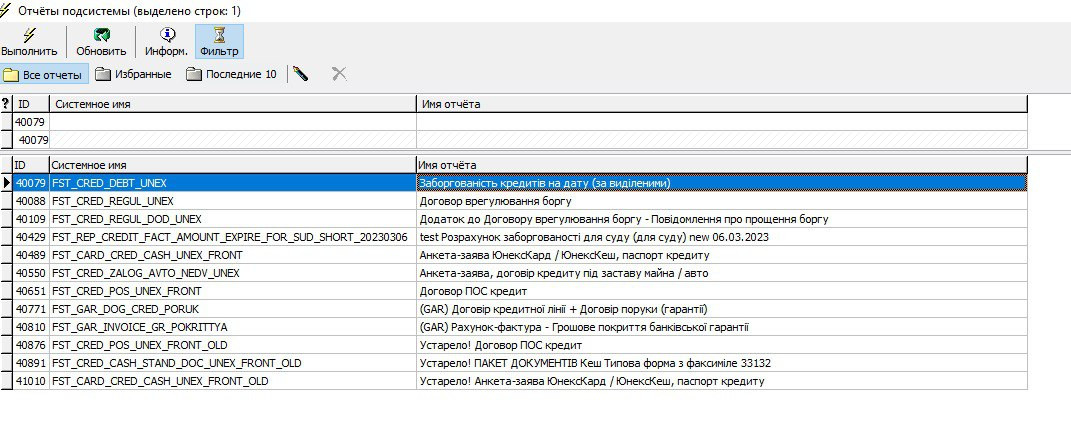Viewport: 1071px width, 425px height.
Task: Click the pencil edit icon
Action: (300, 74)
